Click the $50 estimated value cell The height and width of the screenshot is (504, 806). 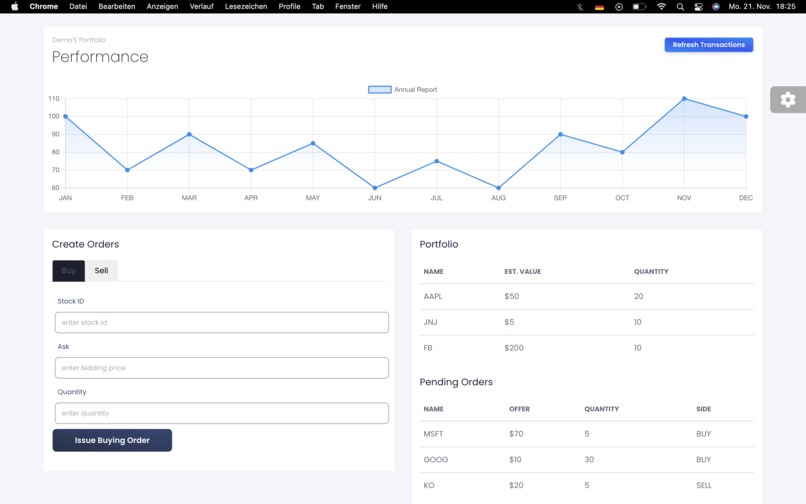(511, 296)
